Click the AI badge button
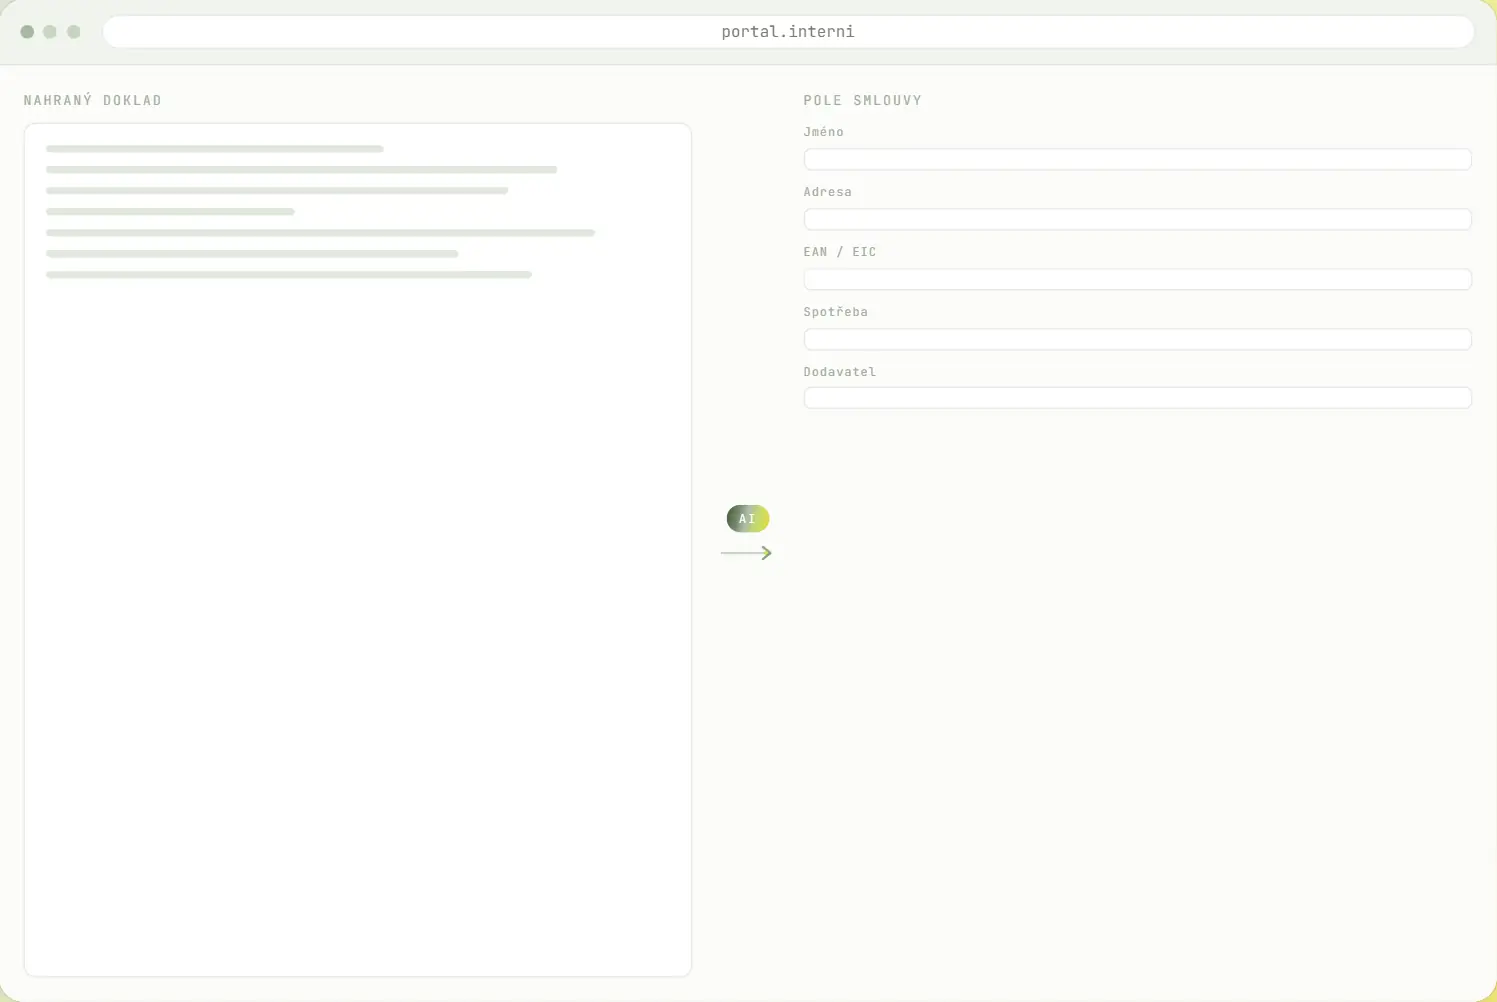The width and height of the screenshot is (1497, 1002). [x=748, y=519]
